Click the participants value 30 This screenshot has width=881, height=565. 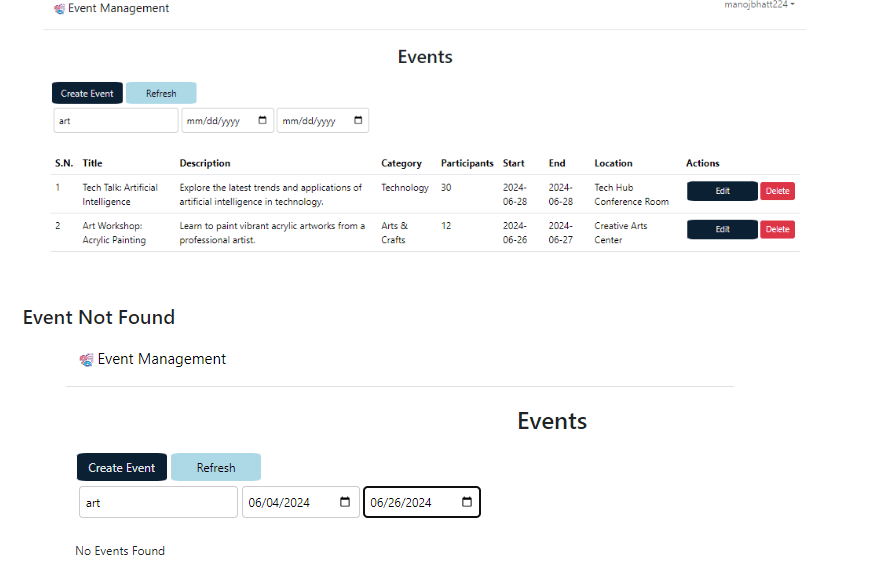(446, 188)
